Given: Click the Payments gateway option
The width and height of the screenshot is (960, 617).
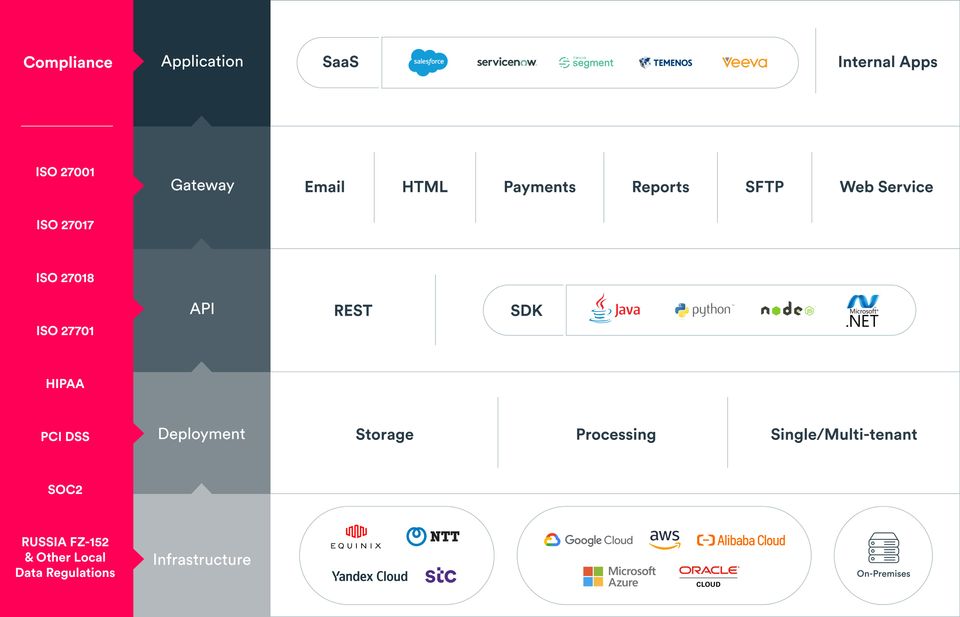Looking at the screenshot, I should (x=539, y=187).
